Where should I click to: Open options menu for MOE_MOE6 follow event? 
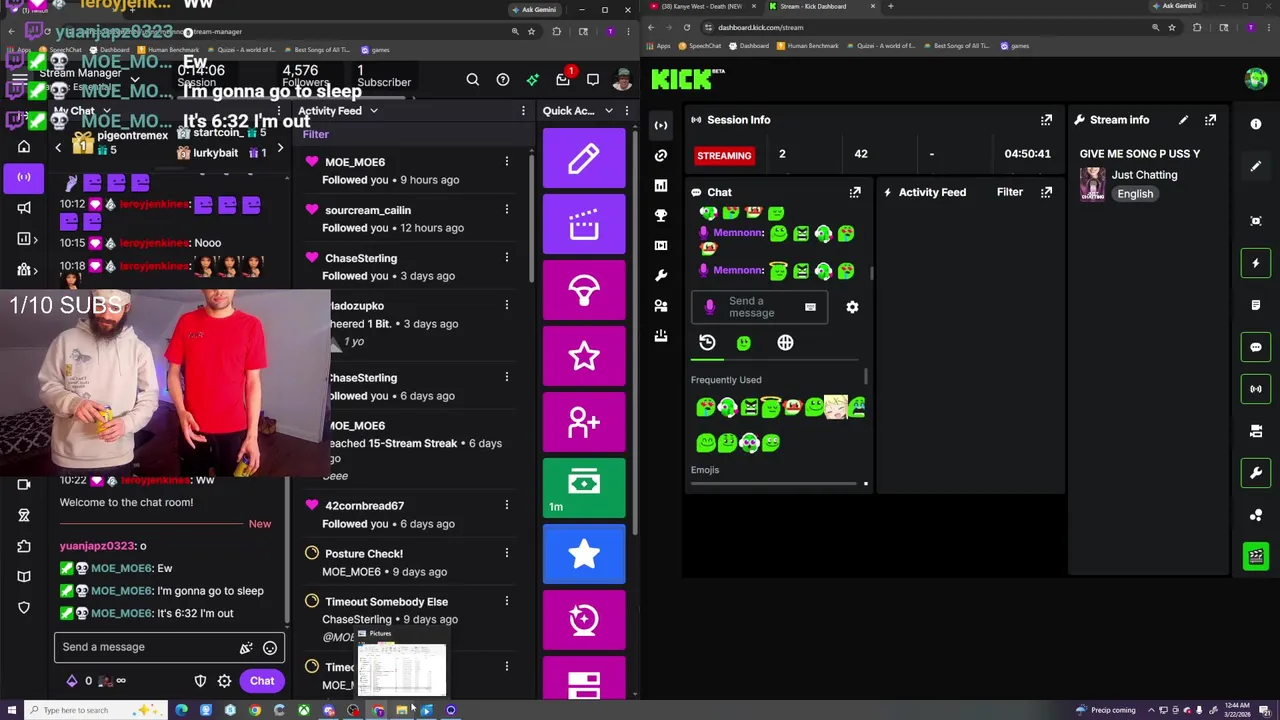click(507, 162)
